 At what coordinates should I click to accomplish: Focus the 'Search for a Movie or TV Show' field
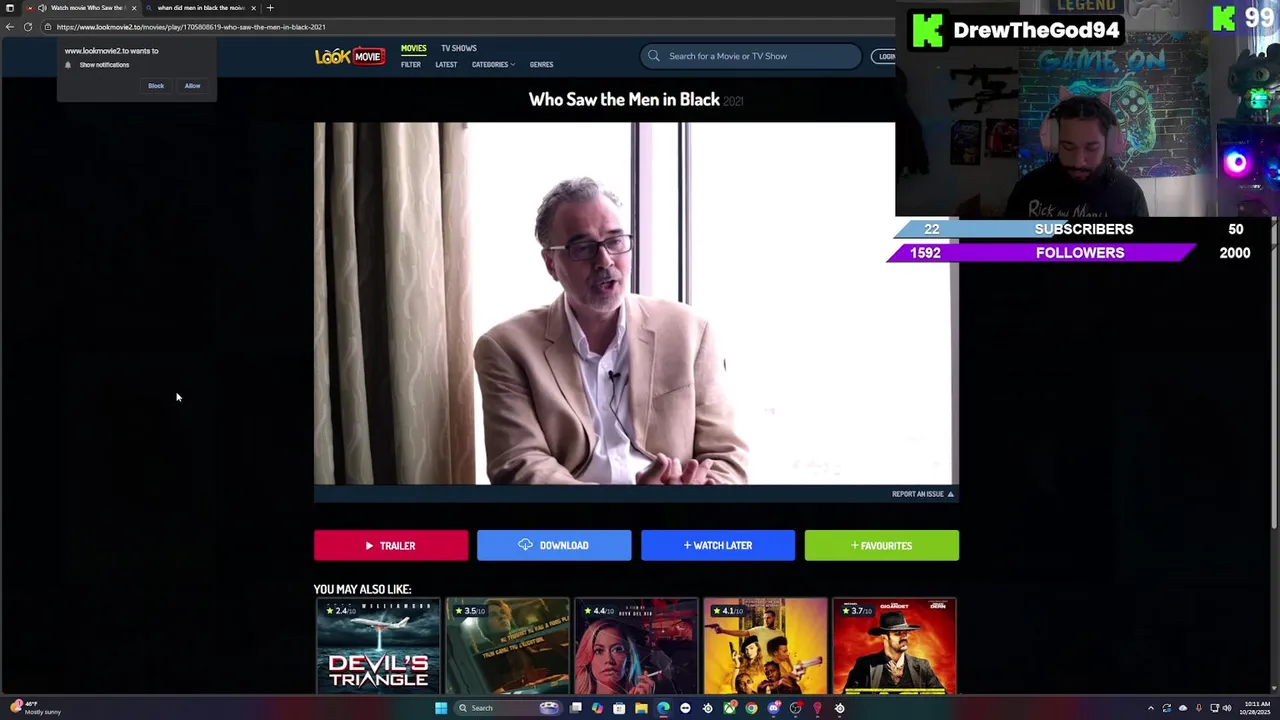[751, 56]
